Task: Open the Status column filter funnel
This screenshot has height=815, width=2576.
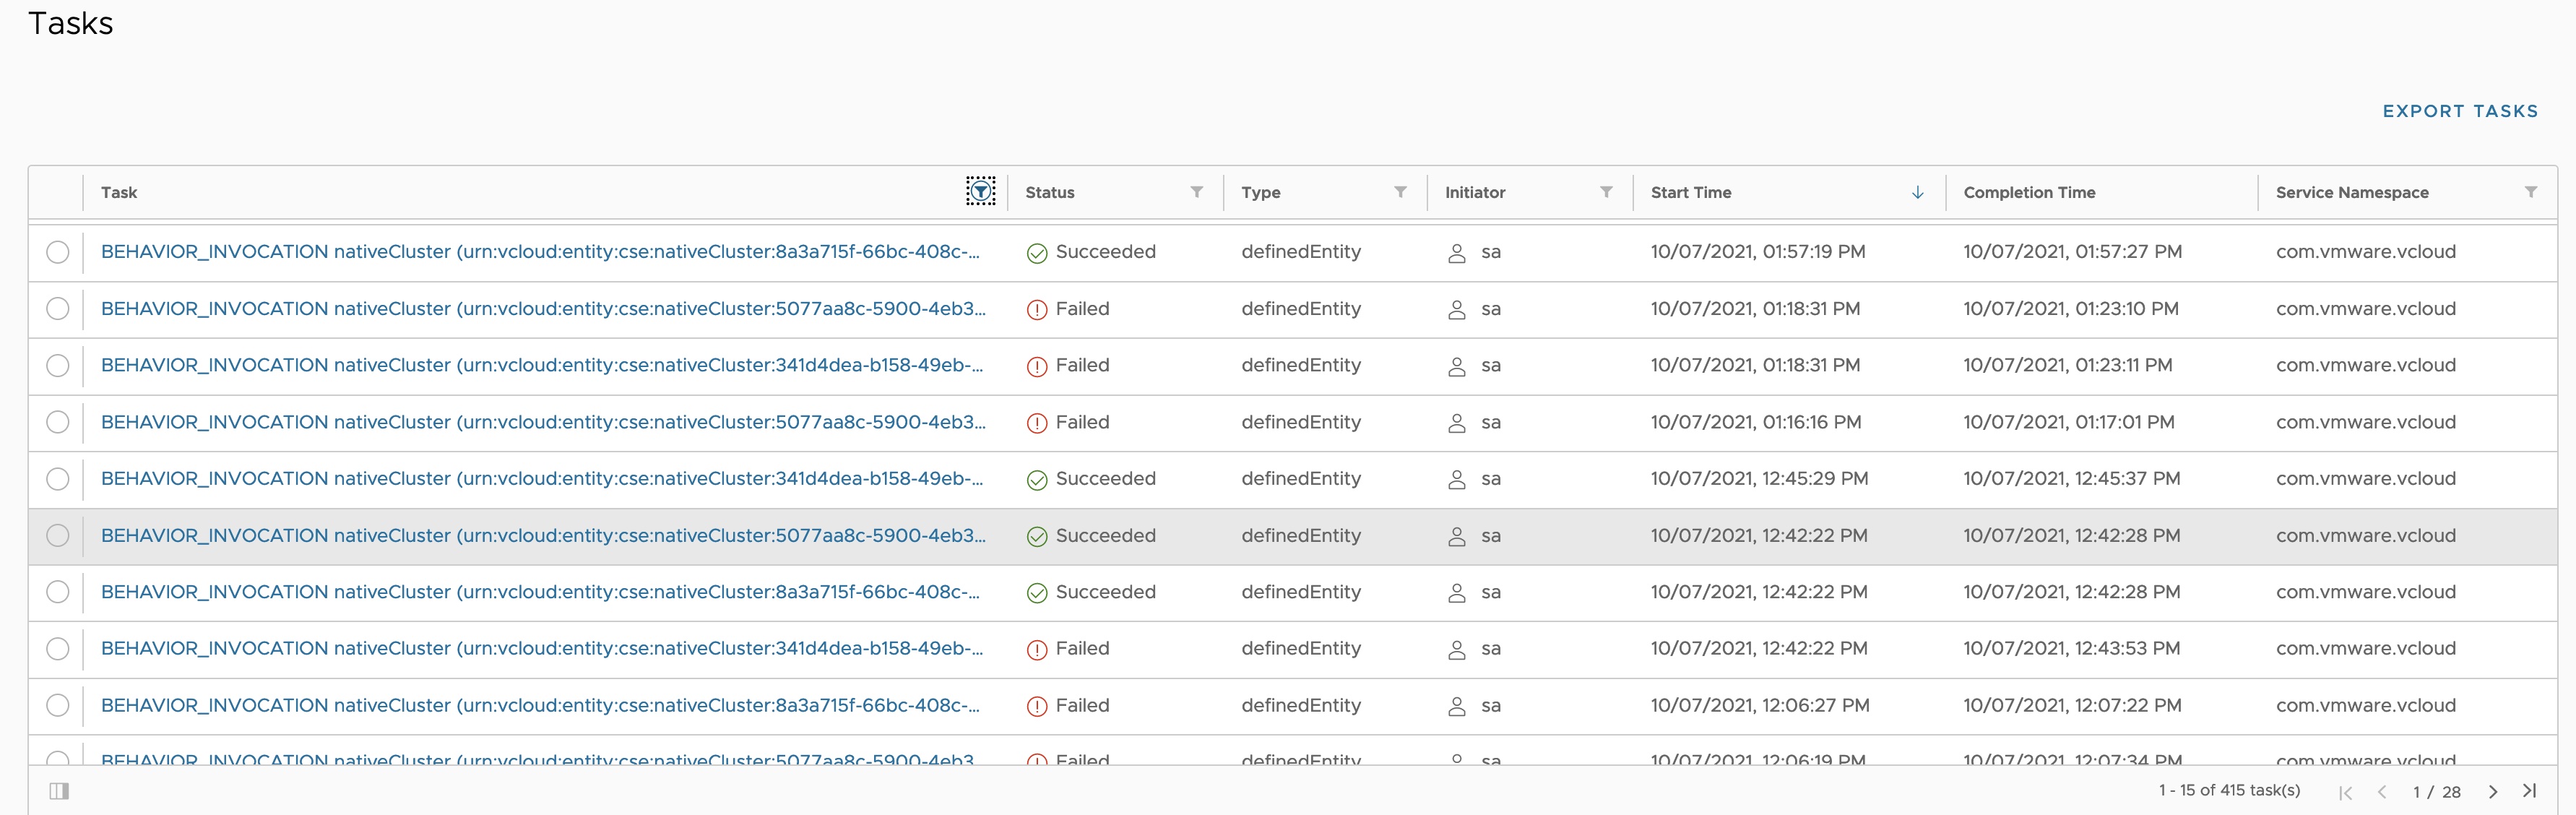Action: (1197, 192)
